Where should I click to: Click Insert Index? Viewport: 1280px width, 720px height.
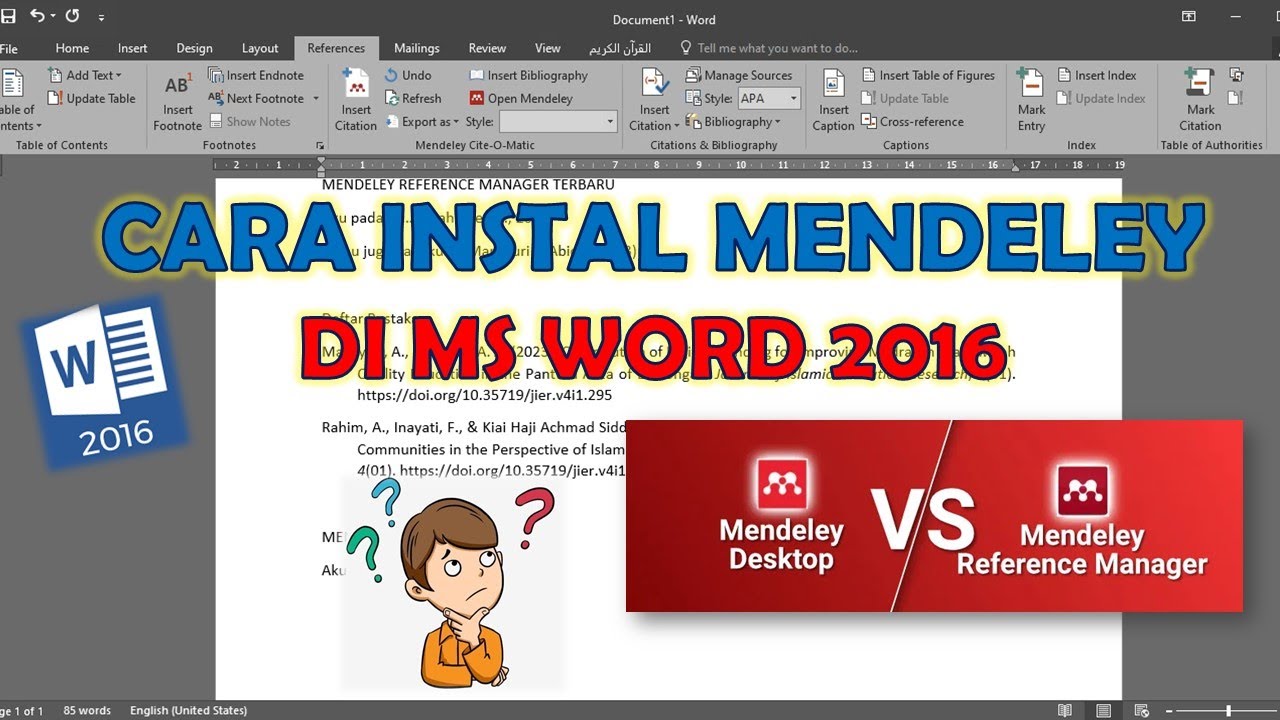1096,75
